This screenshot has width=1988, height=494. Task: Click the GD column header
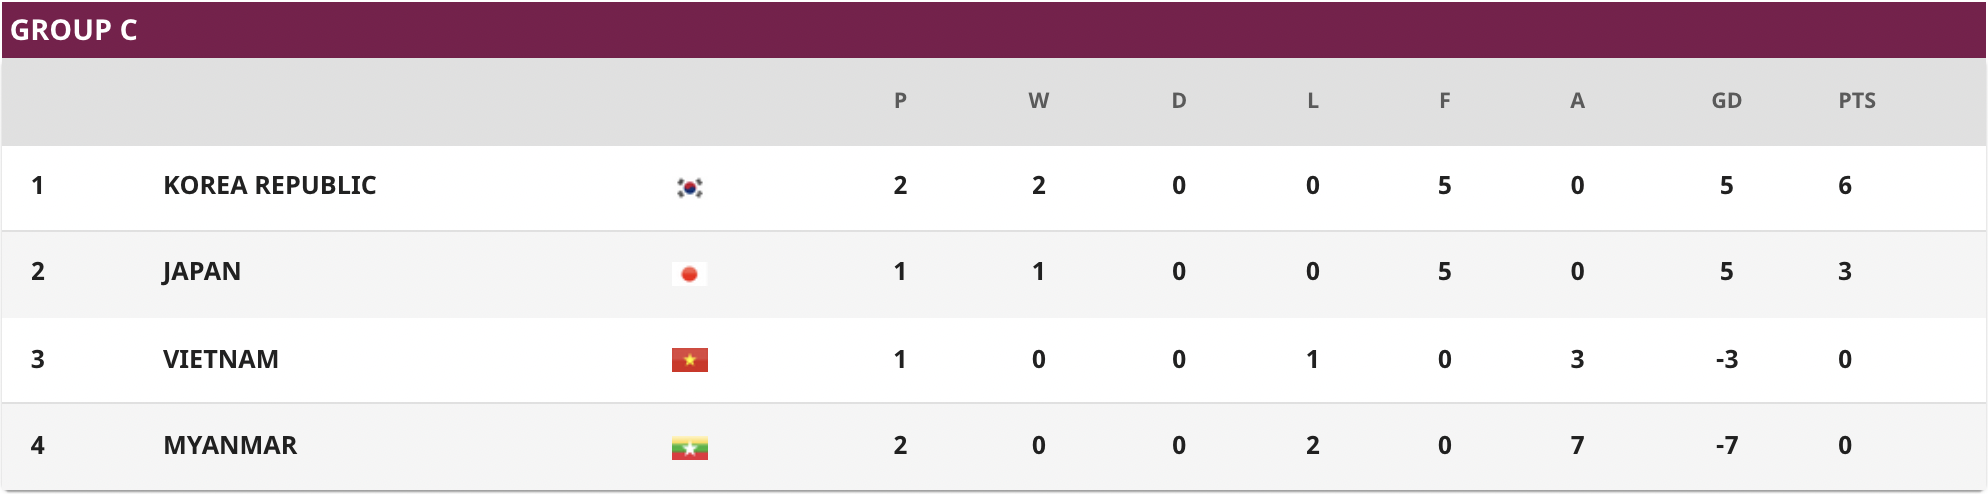point(1727,100)
